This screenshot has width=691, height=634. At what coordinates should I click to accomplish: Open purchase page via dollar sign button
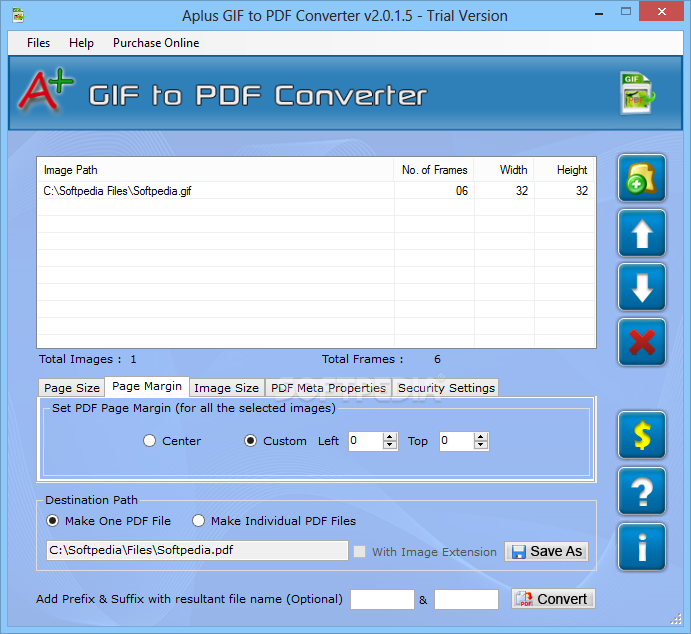pyautogui.click(x=642, y=435)
